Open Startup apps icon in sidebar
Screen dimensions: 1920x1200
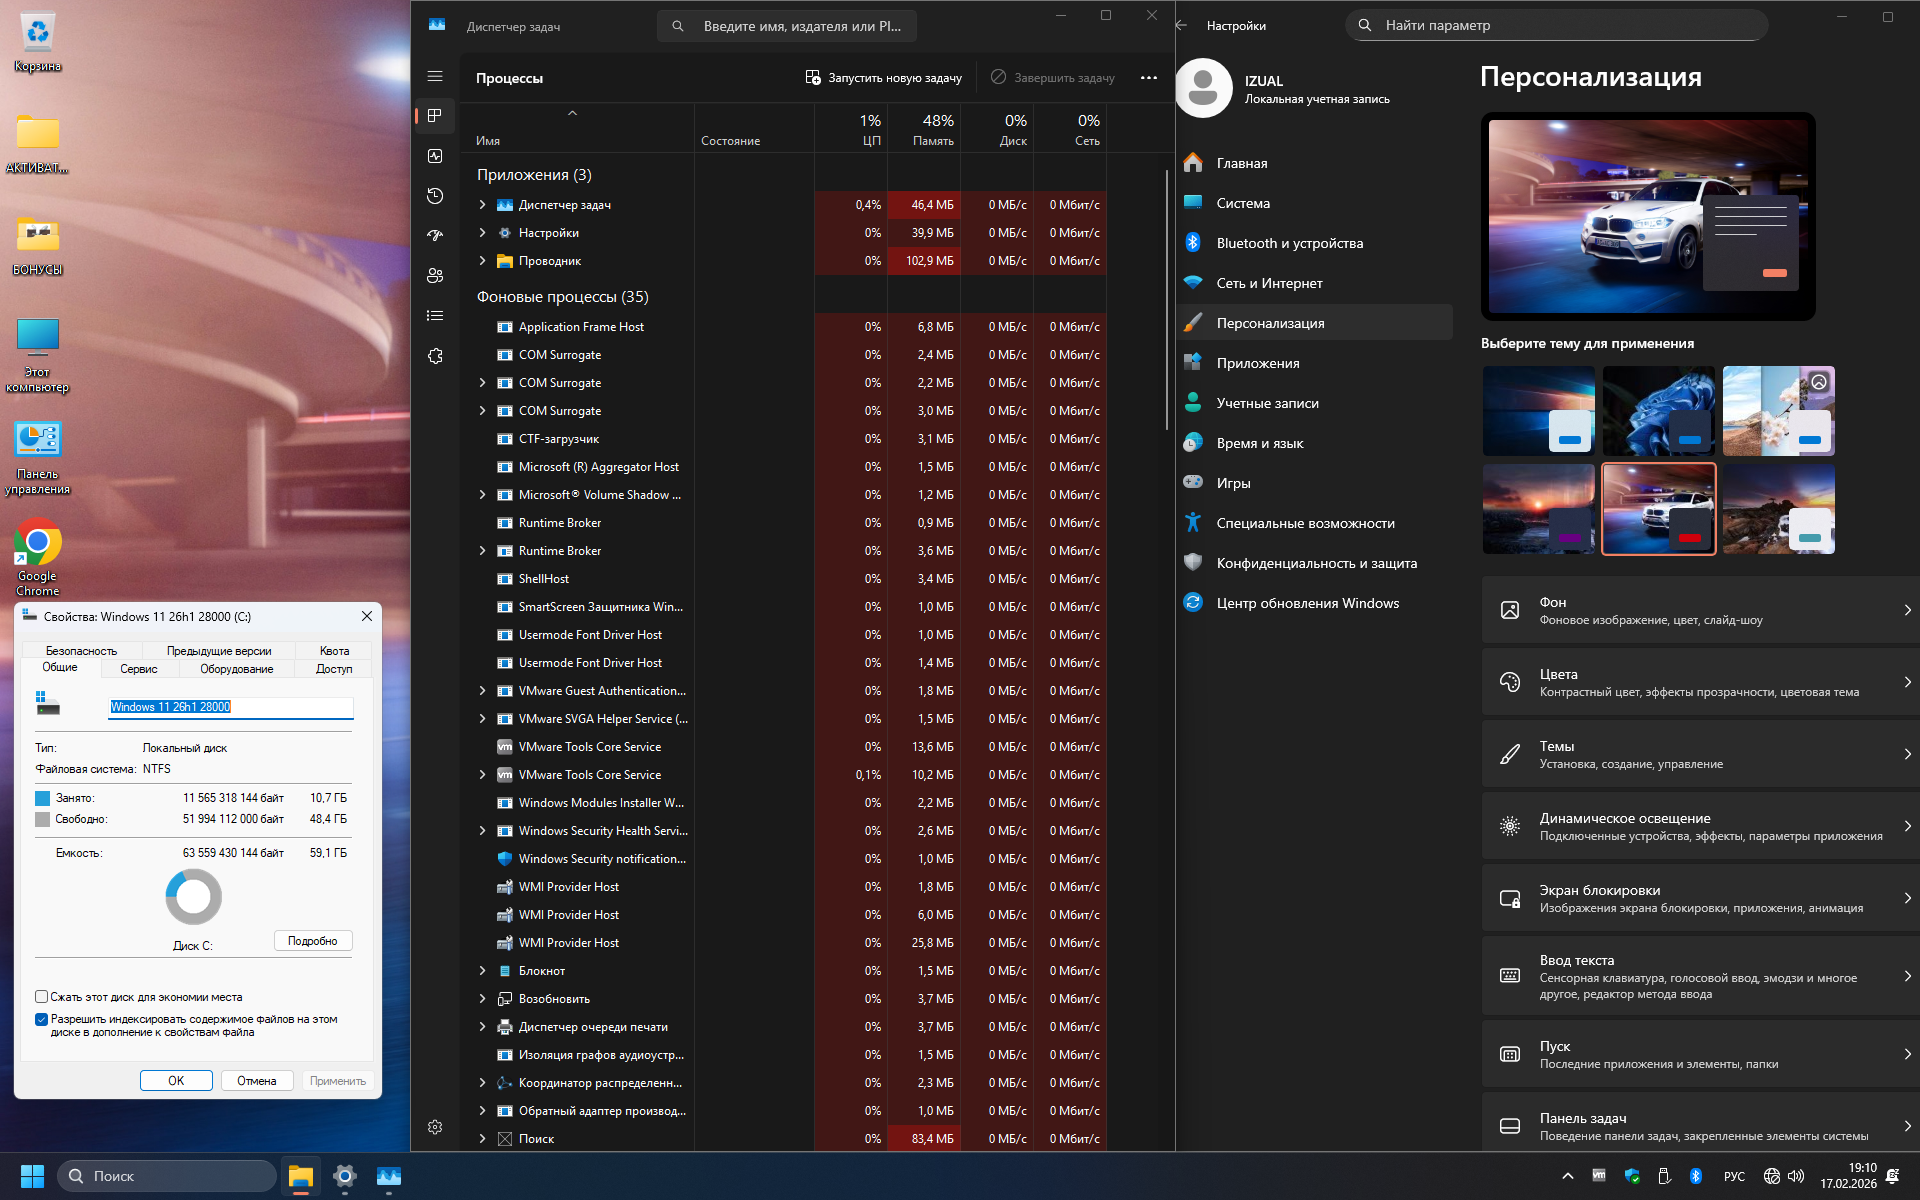pyautogui.click(x=435, y=236)
